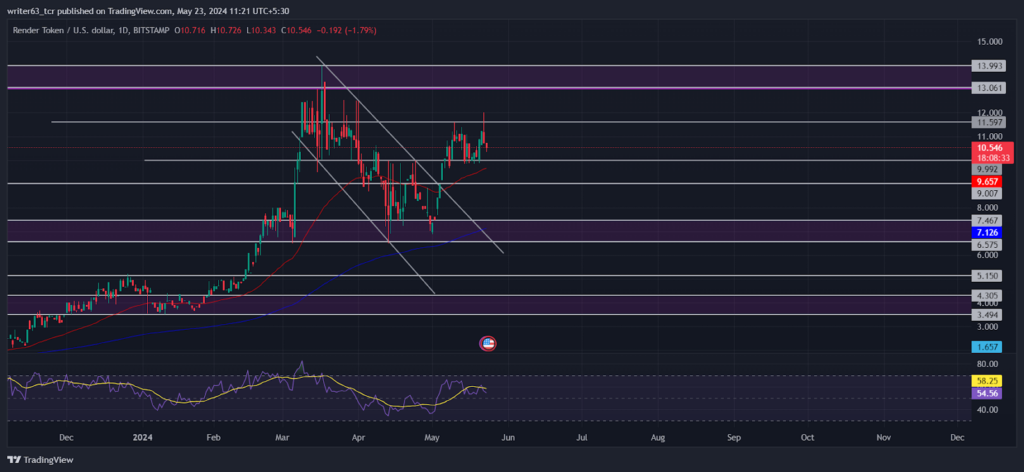Click the blue moving average value 7.126
The height and width of the screenshot is (472, 1024).
point(985,232)
